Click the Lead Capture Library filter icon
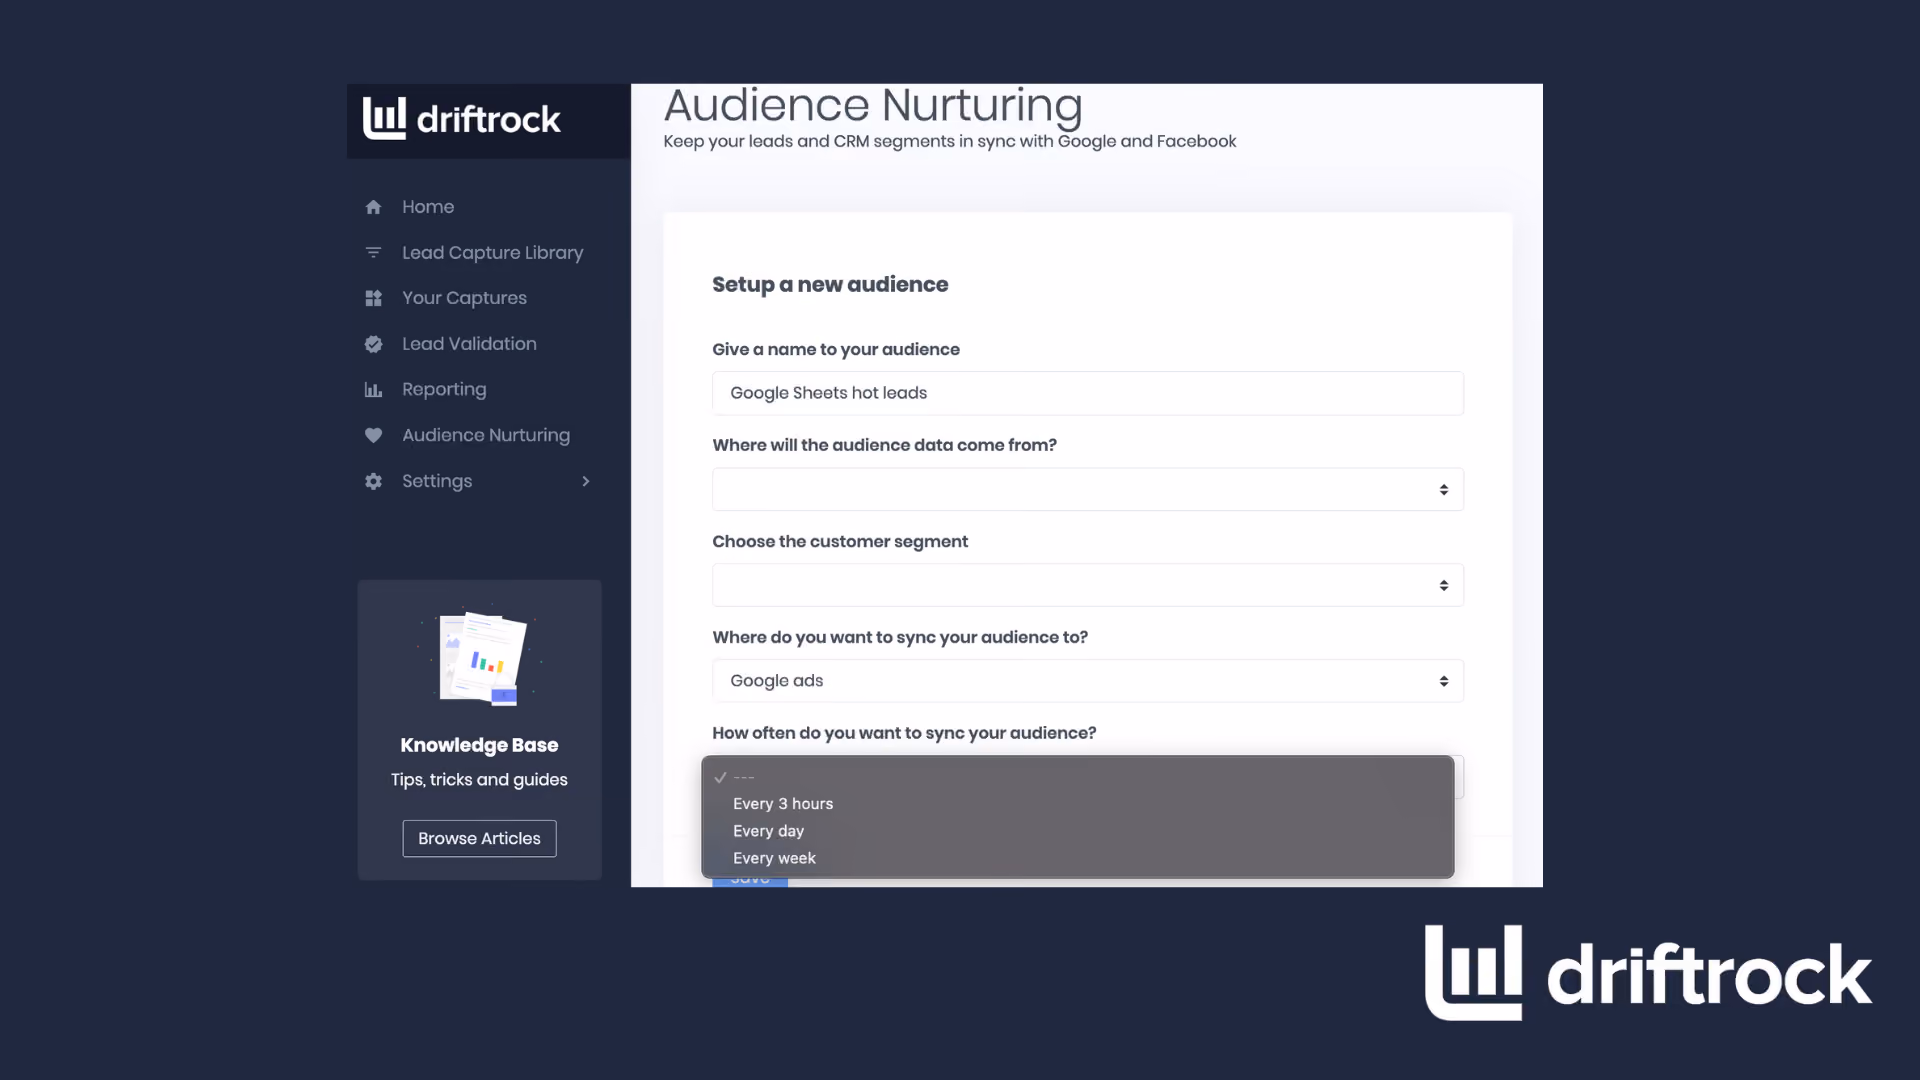This screenshot has width=1920, height=1080. point(373,253)
